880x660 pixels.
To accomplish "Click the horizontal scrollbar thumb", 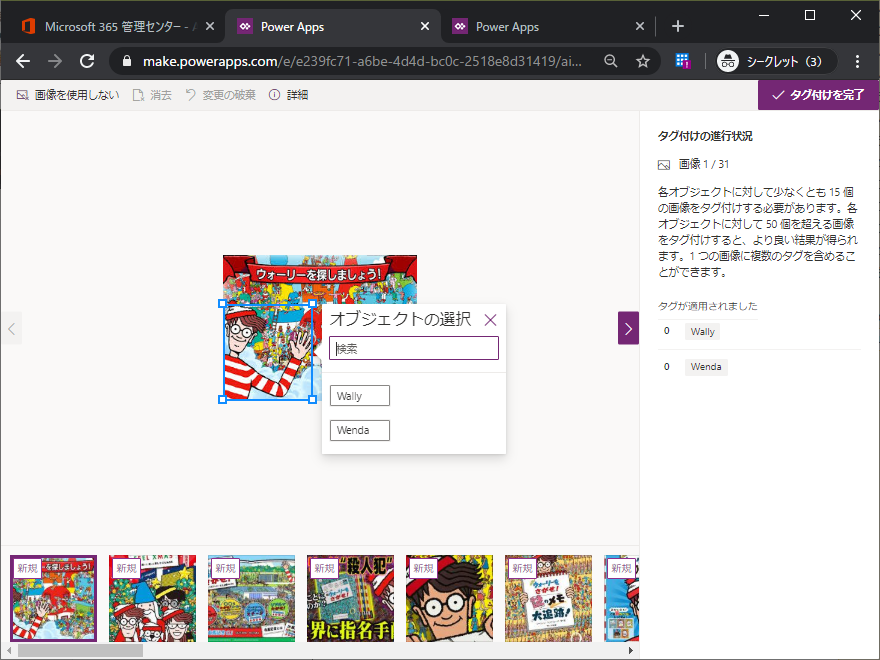I will [x=80, y=650].
